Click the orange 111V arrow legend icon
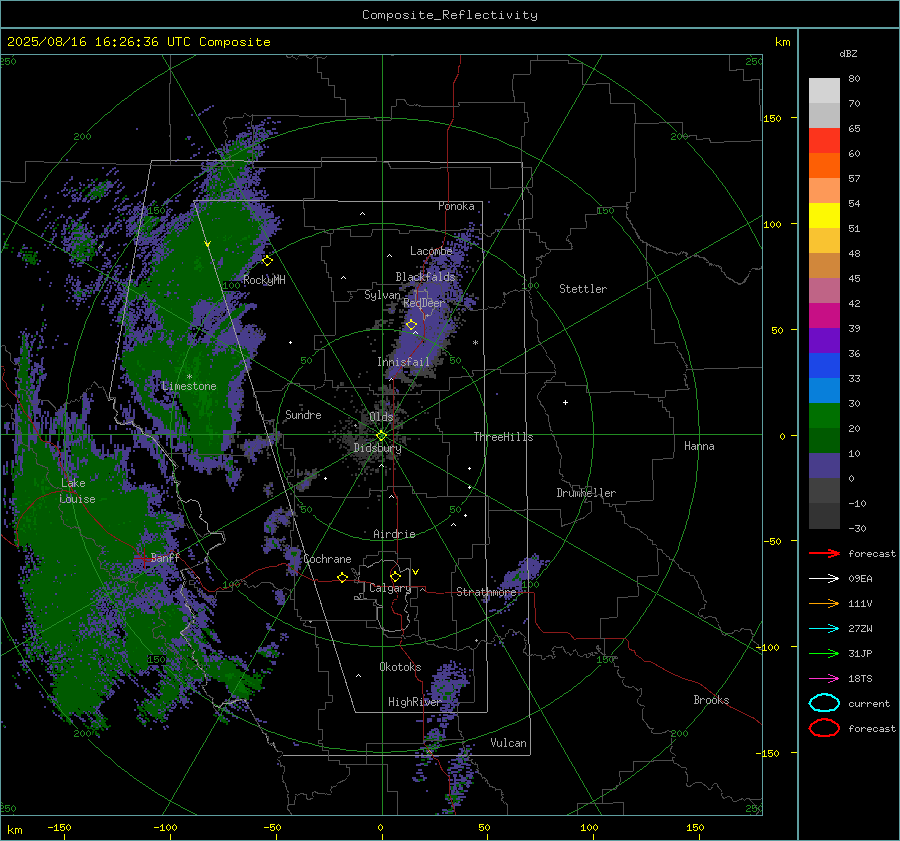Screen dimensions: 900x841 tap(824, 603)
